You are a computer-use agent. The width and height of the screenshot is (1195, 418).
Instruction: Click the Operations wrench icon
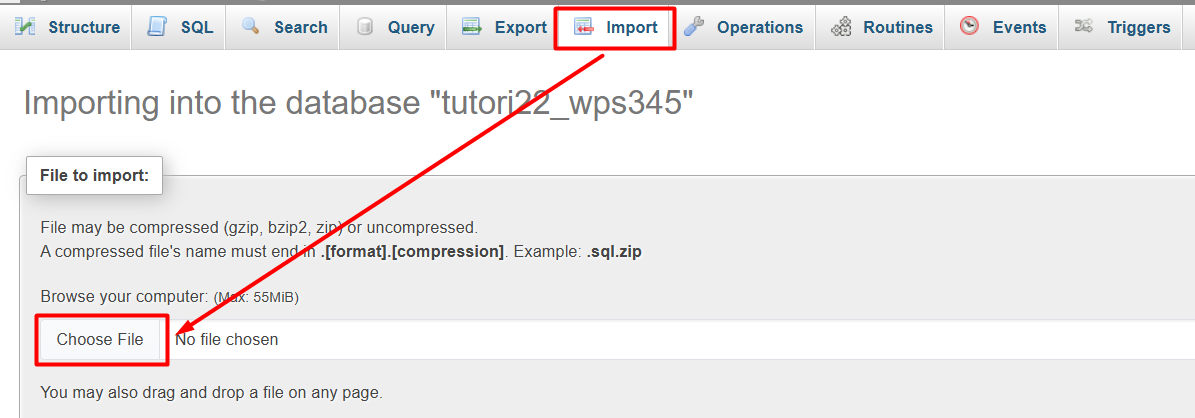pos(694,27)
